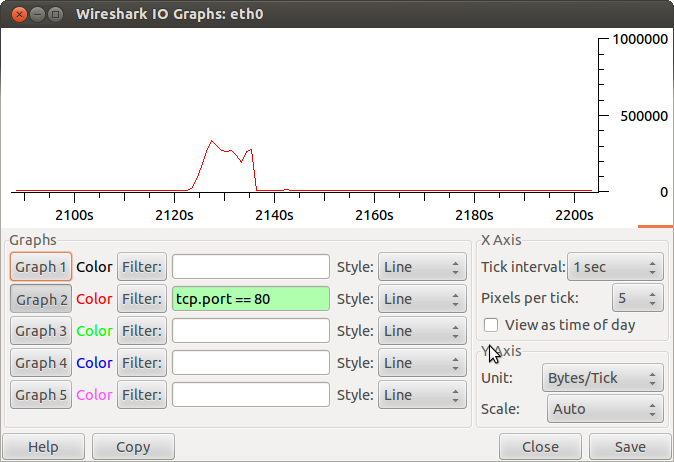Check View as time of day
The image size is (674, 462).
tap(491, 325)
